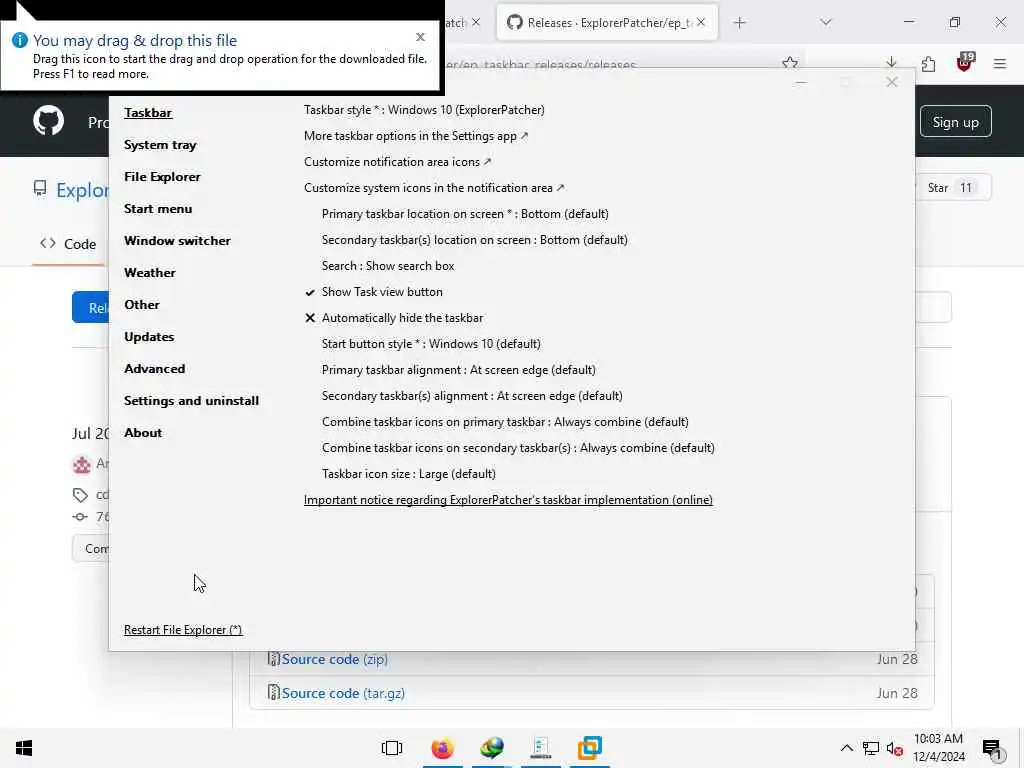Close the Releases ExplorerPatcher tab

click(x=701, y=22)
